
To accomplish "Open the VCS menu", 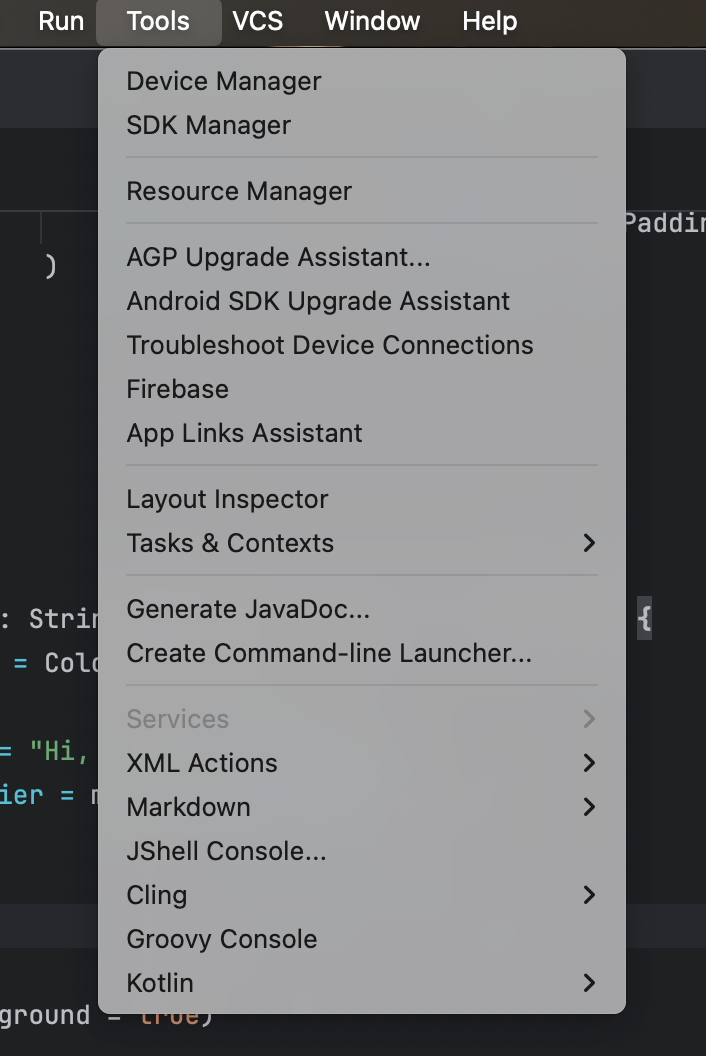I will pos(257,21).
